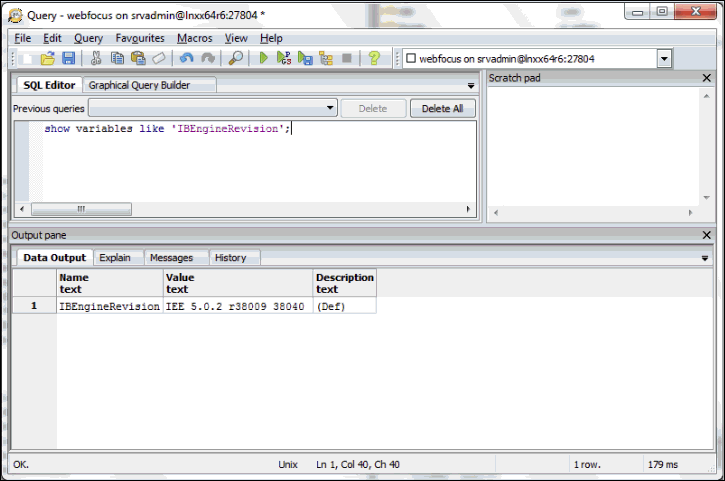Expand the Previous queries combo box

pyautogui.click(x=330, y=108)
